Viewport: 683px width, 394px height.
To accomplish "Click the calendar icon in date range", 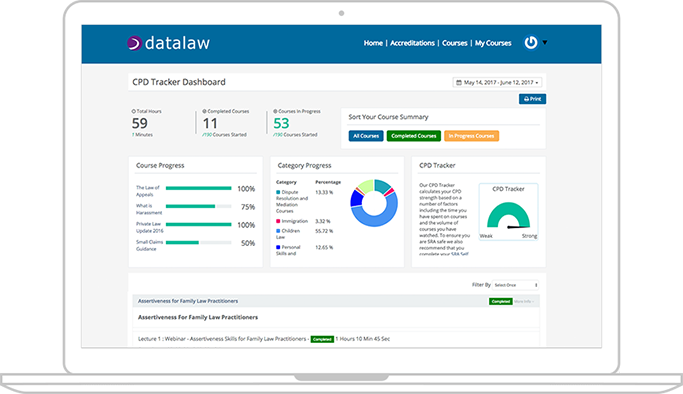I will tap(459, 82).
